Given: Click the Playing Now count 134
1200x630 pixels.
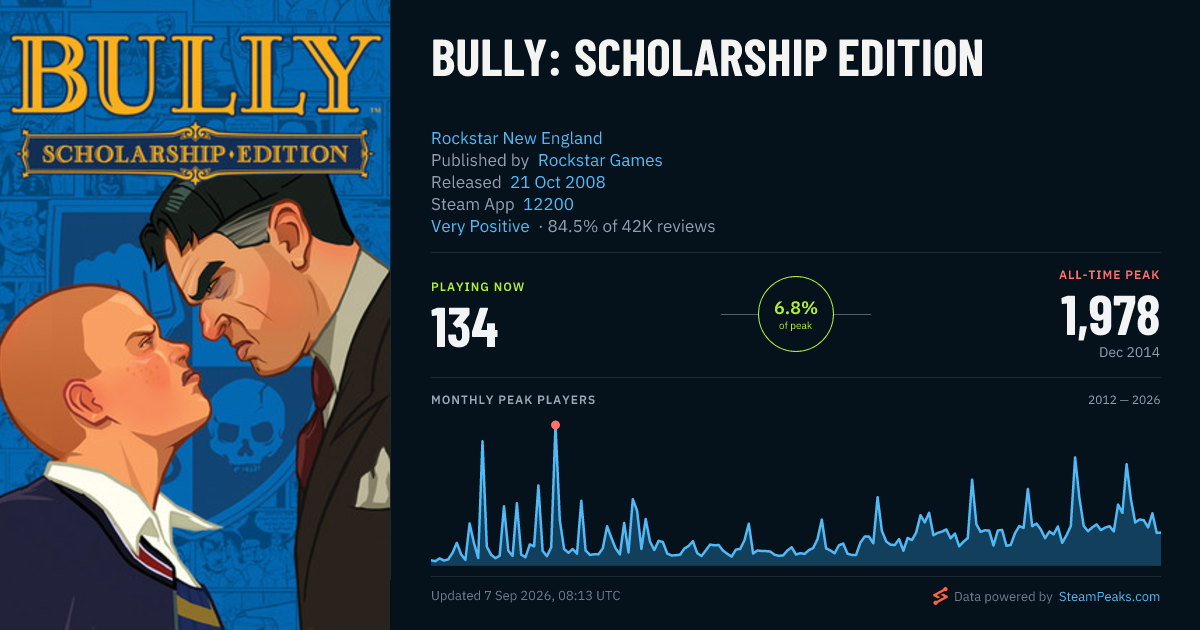Looking at the screenshot, I should (464, 326).
